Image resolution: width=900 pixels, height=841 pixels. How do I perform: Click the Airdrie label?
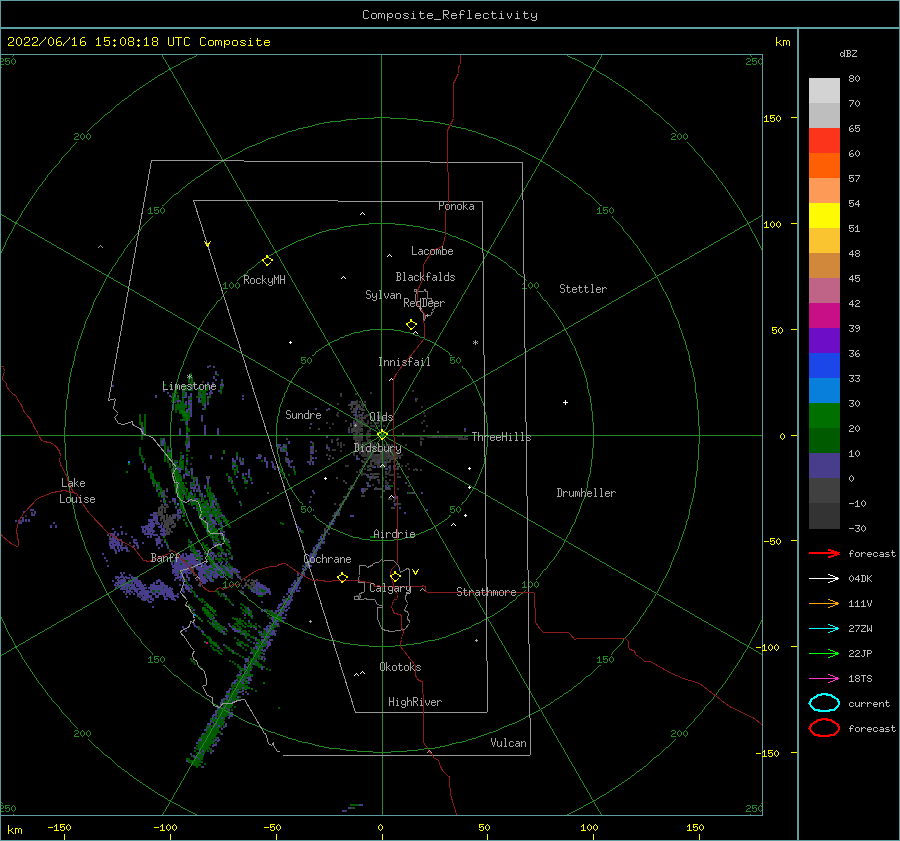tap(394, 534)
